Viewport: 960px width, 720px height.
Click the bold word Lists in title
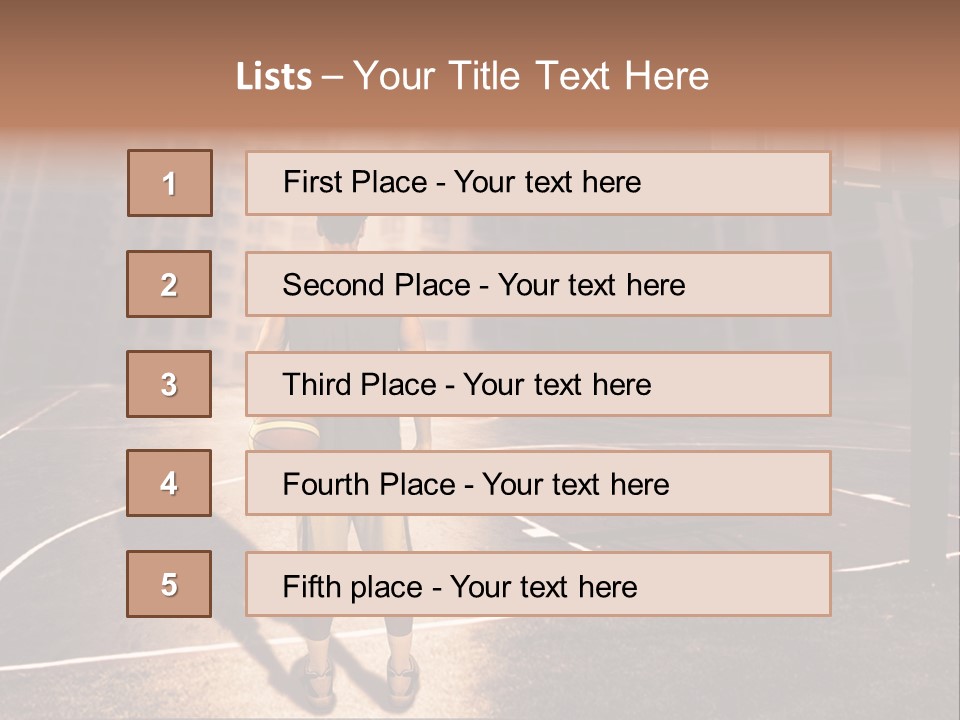pos(274,77)
